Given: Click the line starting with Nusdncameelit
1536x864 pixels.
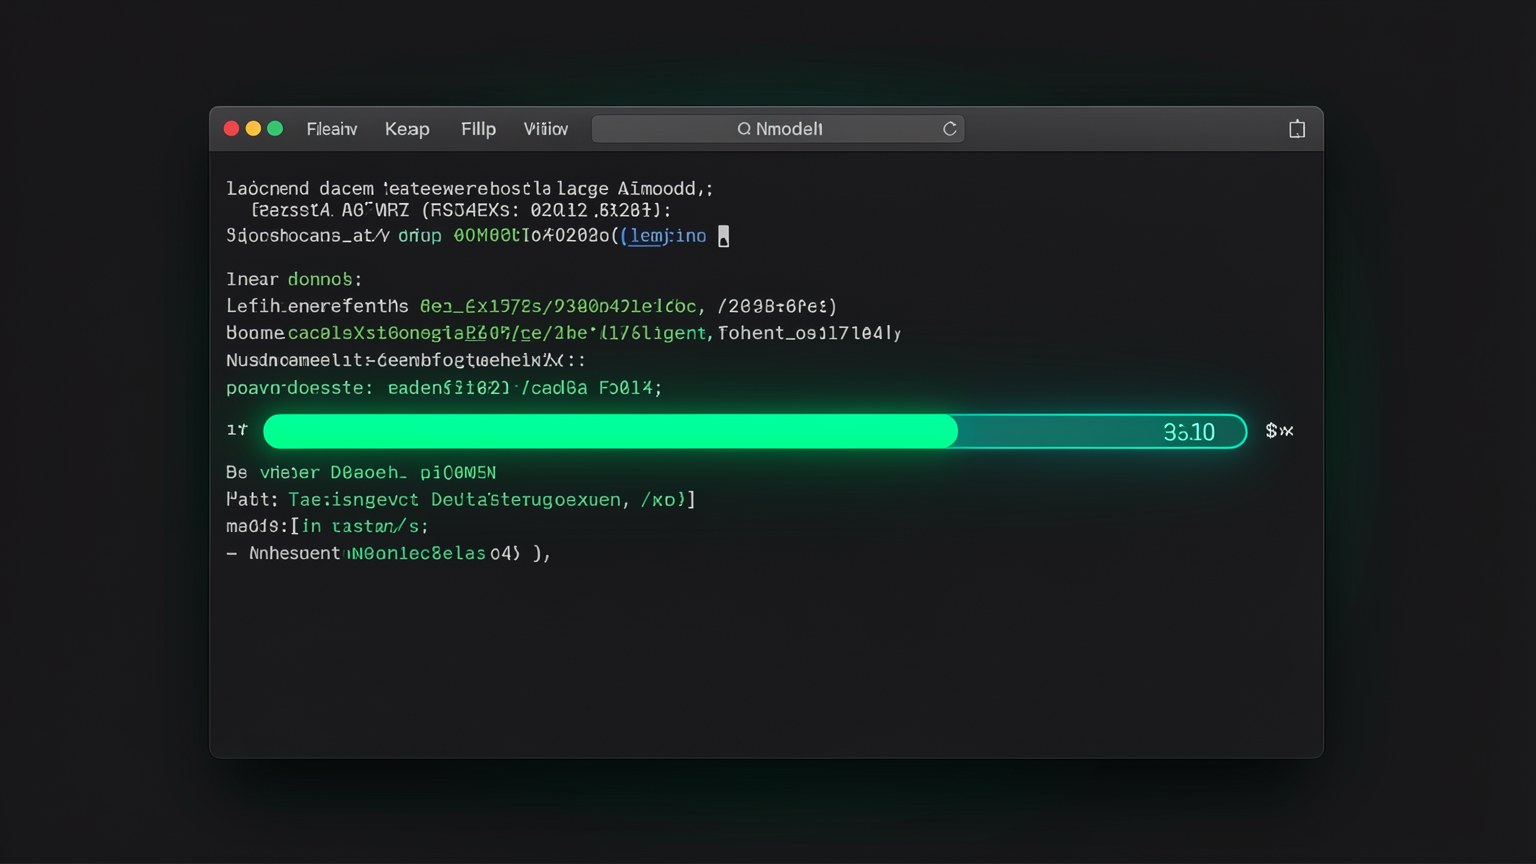Looking at the screenshot, I should click(x=406, y=360).
